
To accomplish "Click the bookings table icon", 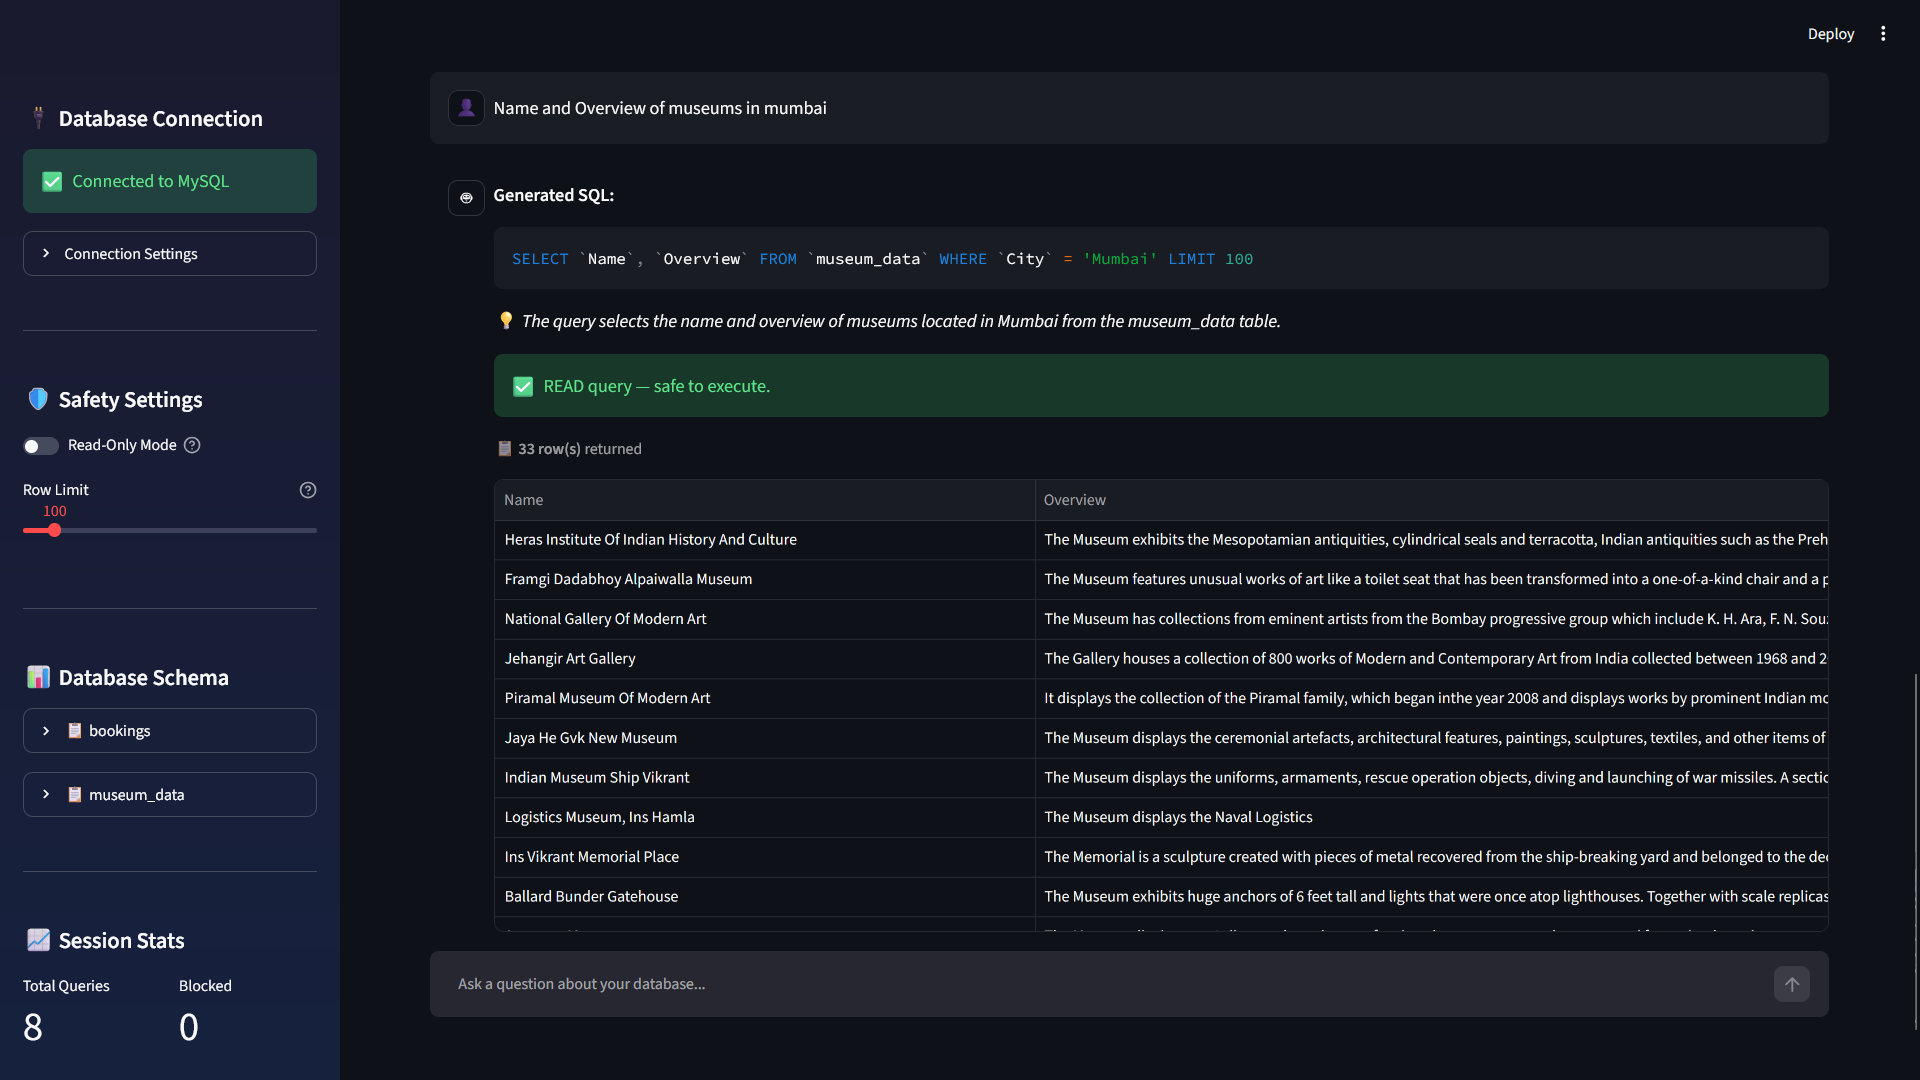I will click(x=75, y=731).
